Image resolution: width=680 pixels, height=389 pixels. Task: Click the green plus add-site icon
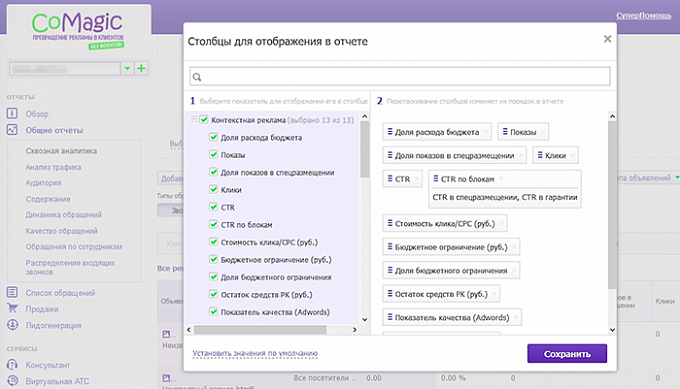[141, 68]
